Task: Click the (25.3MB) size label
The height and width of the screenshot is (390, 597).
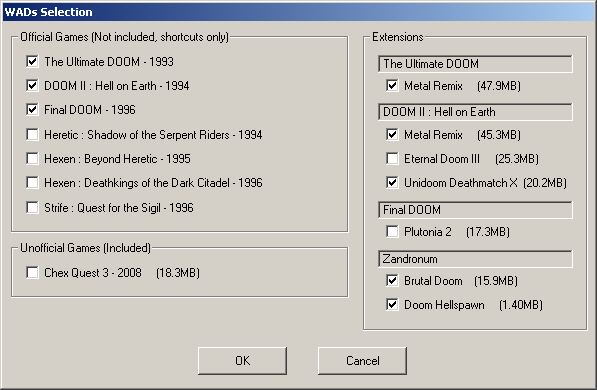Action: (517, 158)
